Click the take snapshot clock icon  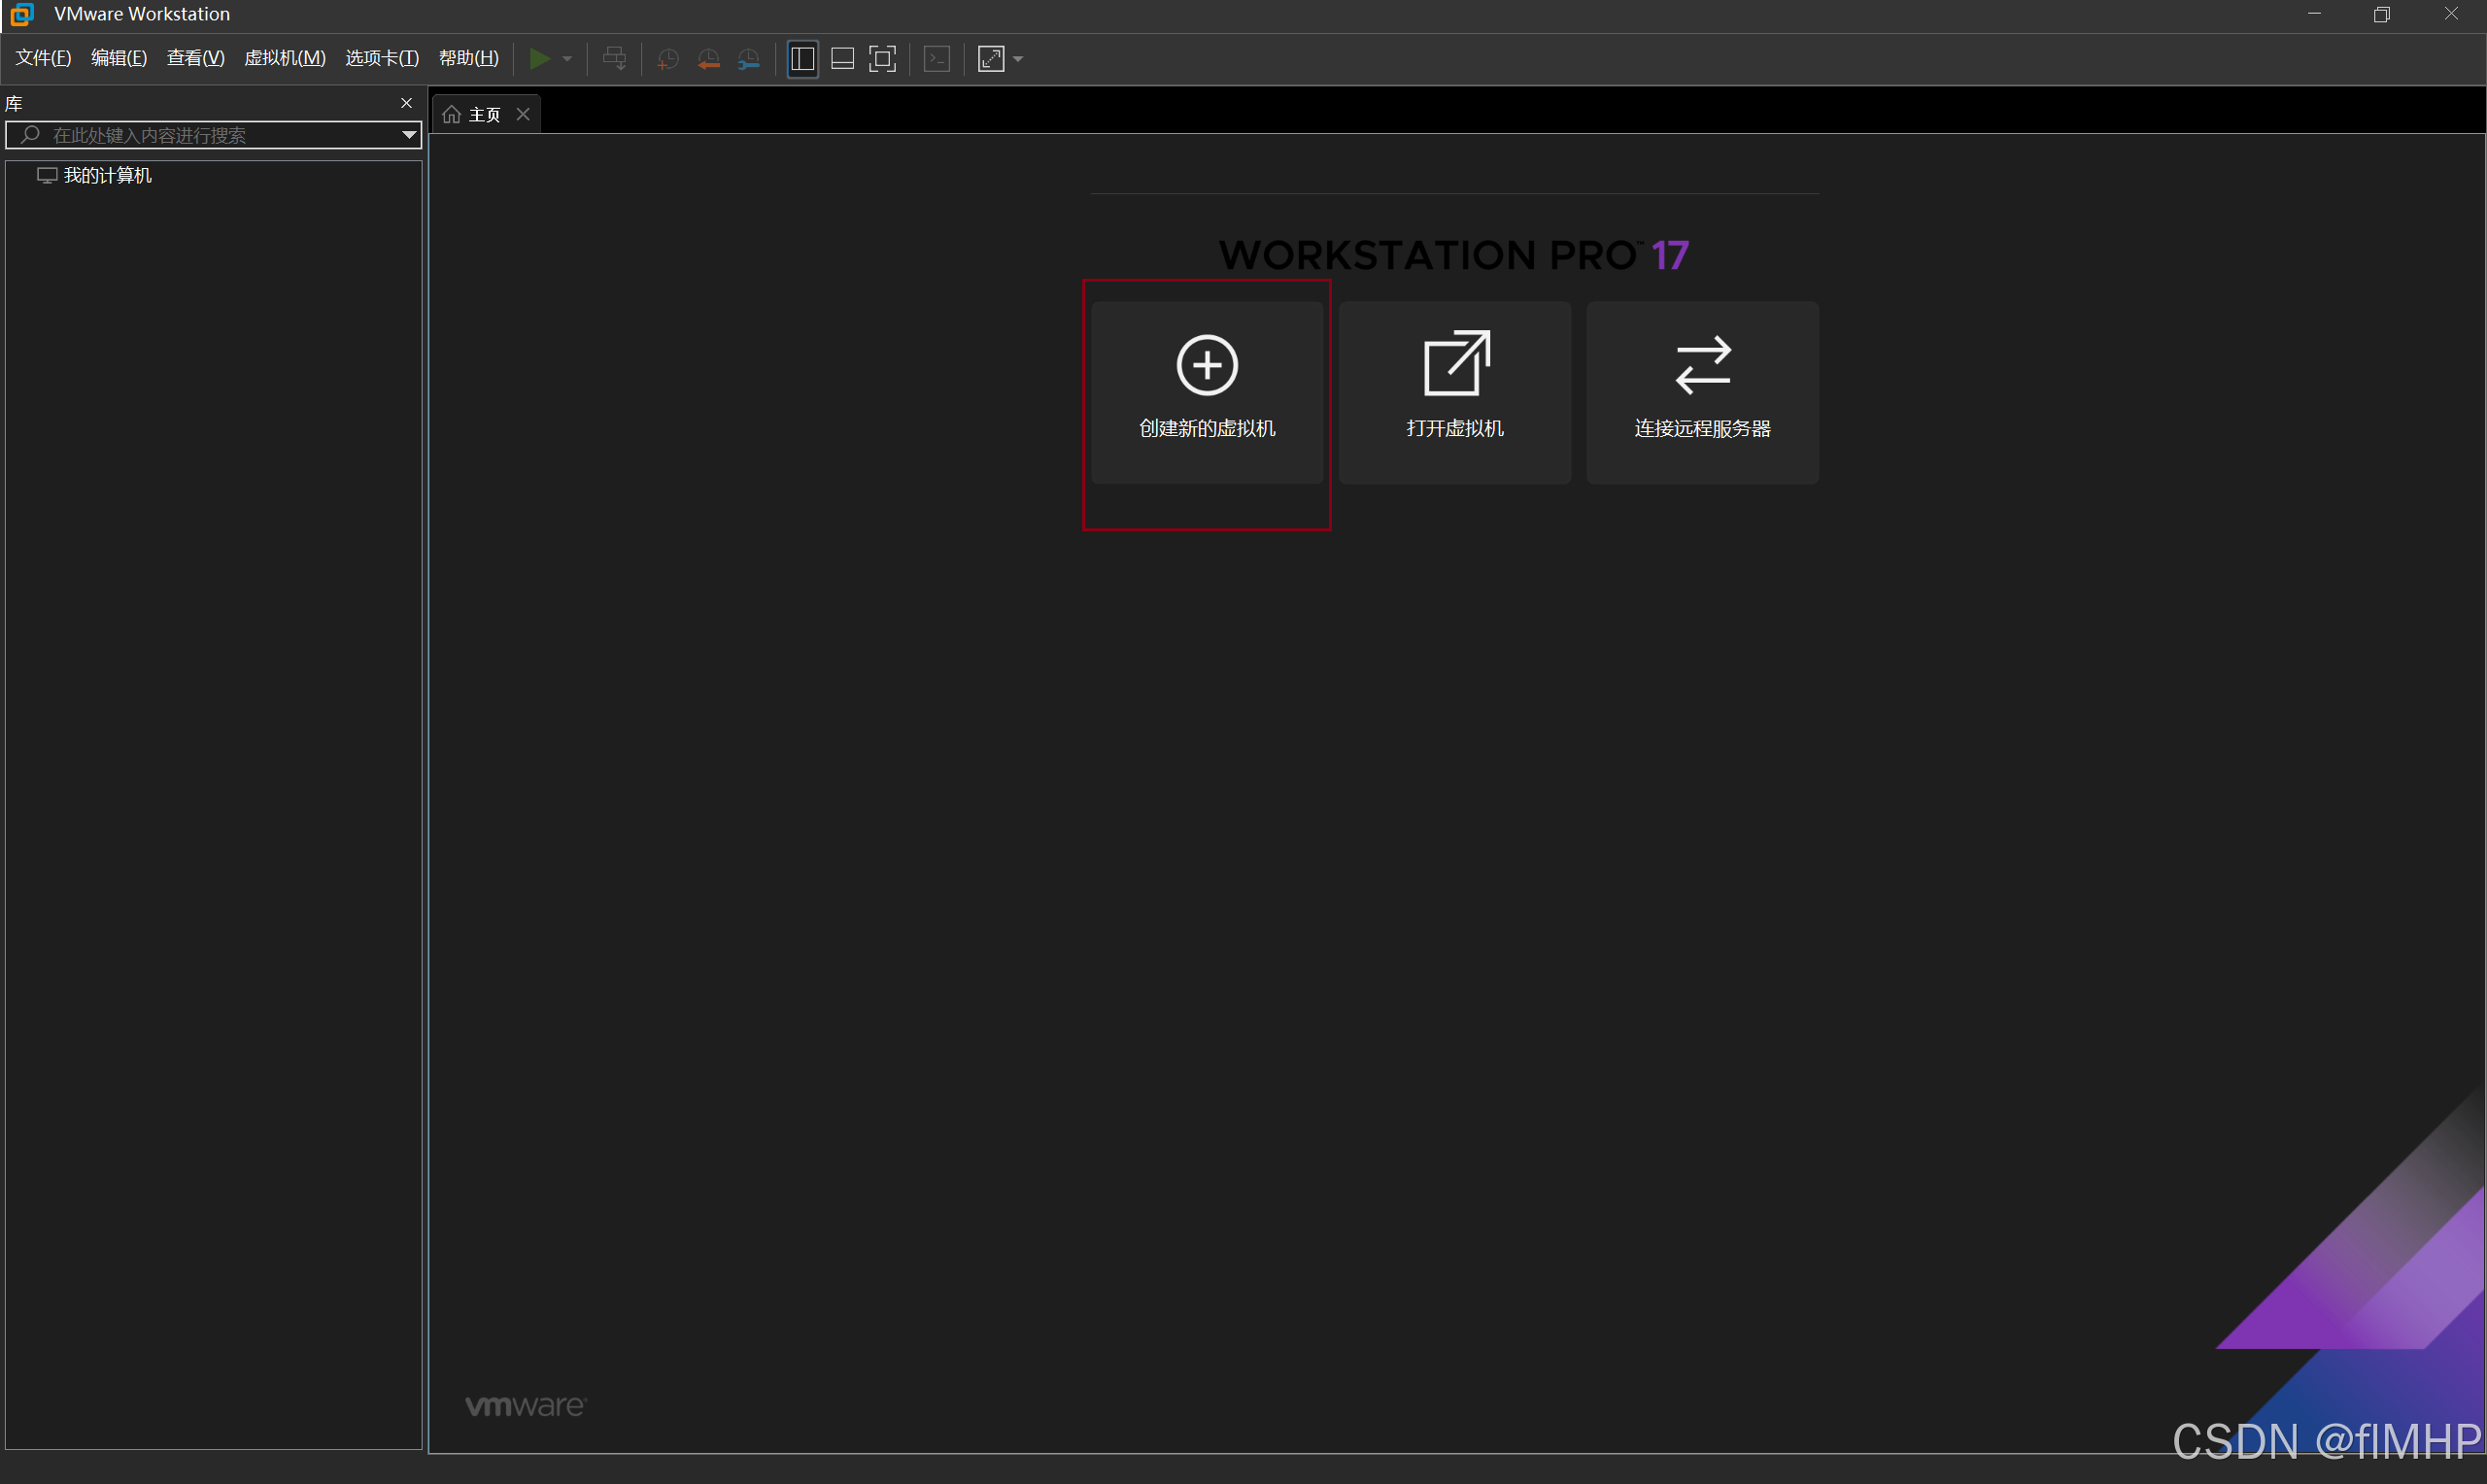[x=668, y=60]
